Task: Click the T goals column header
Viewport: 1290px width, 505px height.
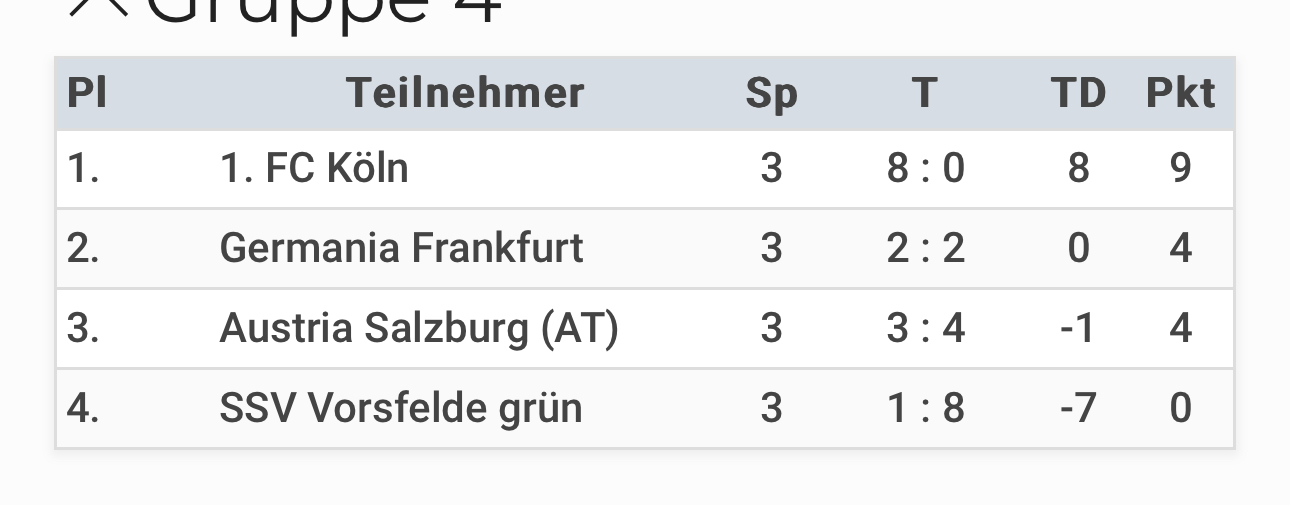Action: [x=925, y=93]
